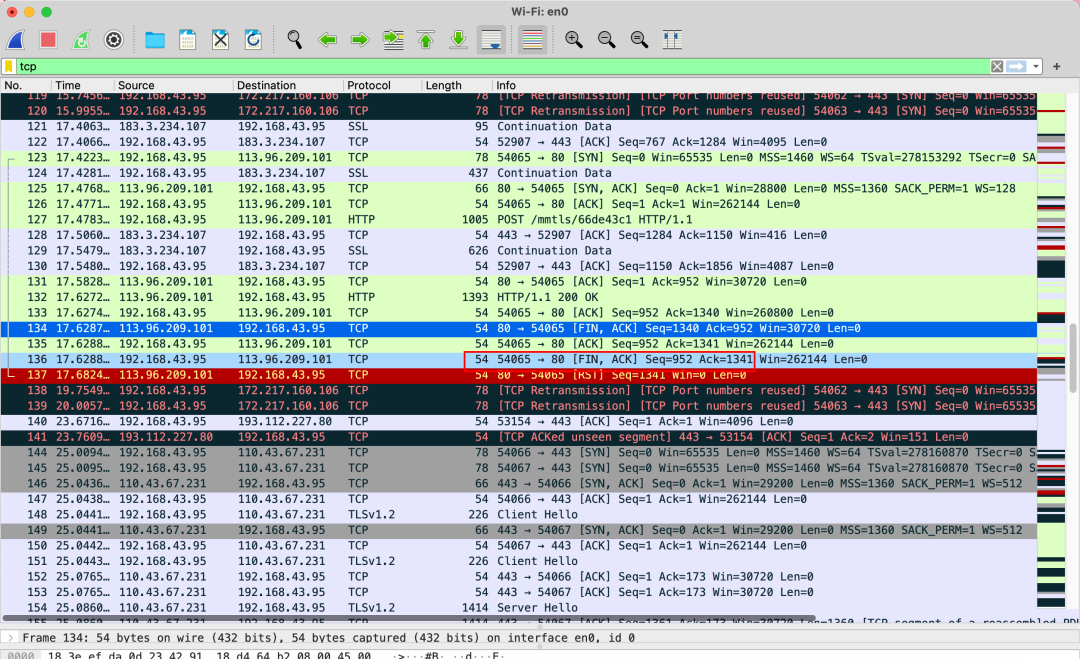
Task: Go back in packet history
Action: pos(327,40)
